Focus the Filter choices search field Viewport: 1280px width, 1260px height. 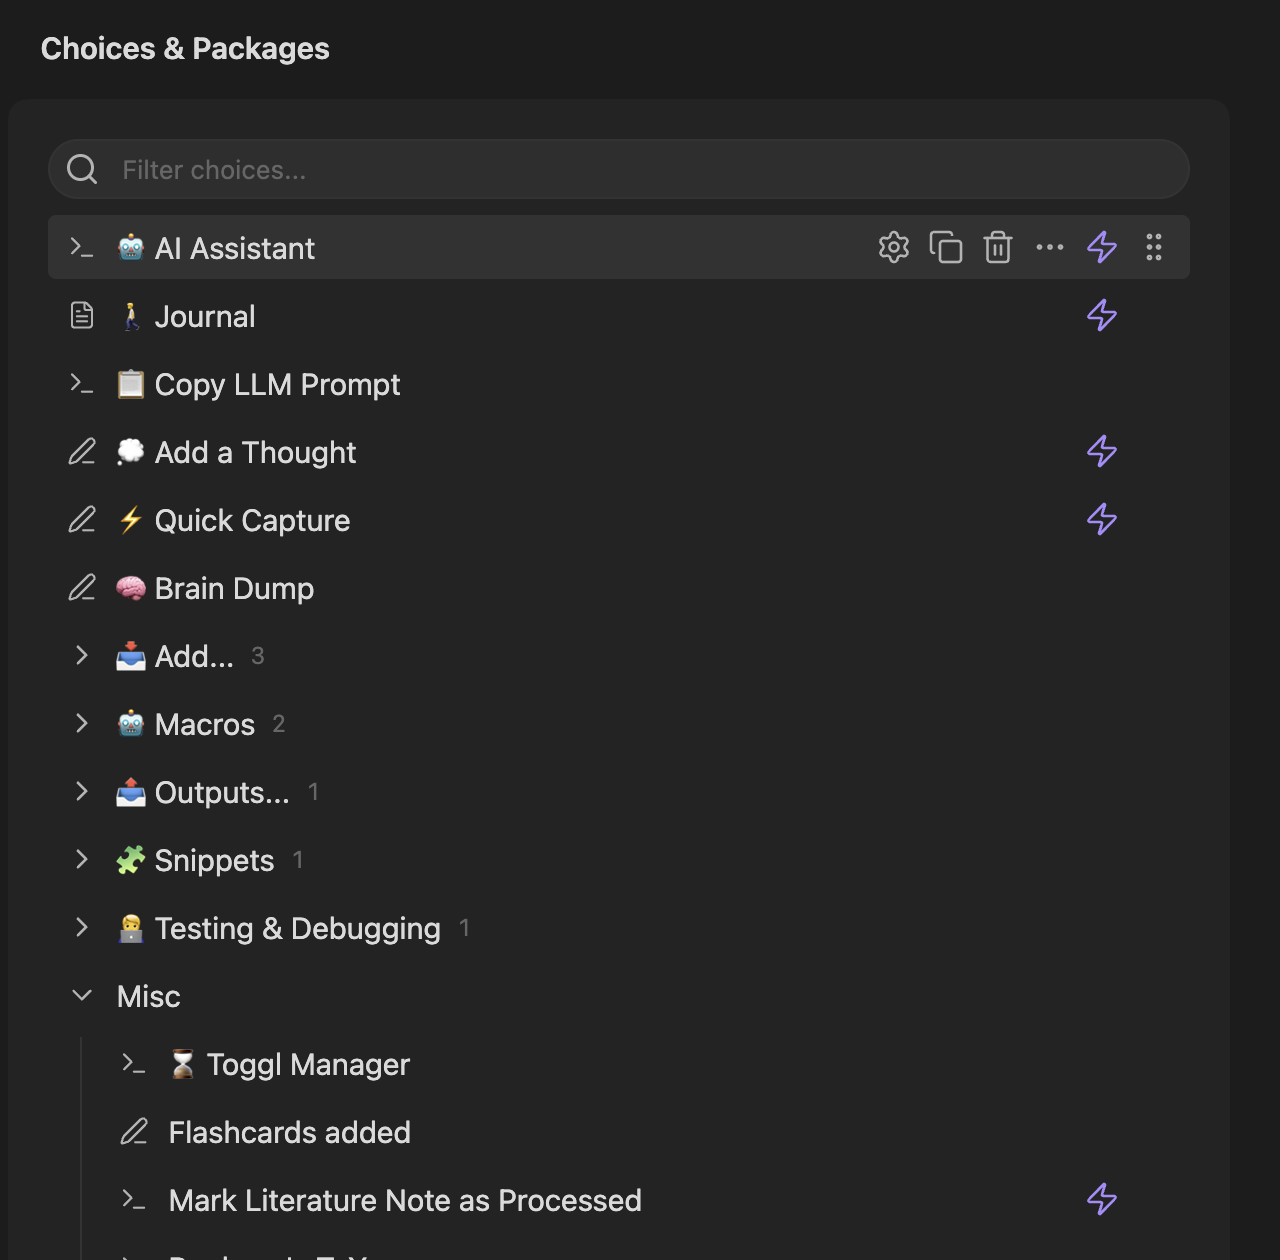tap(618, 169)
